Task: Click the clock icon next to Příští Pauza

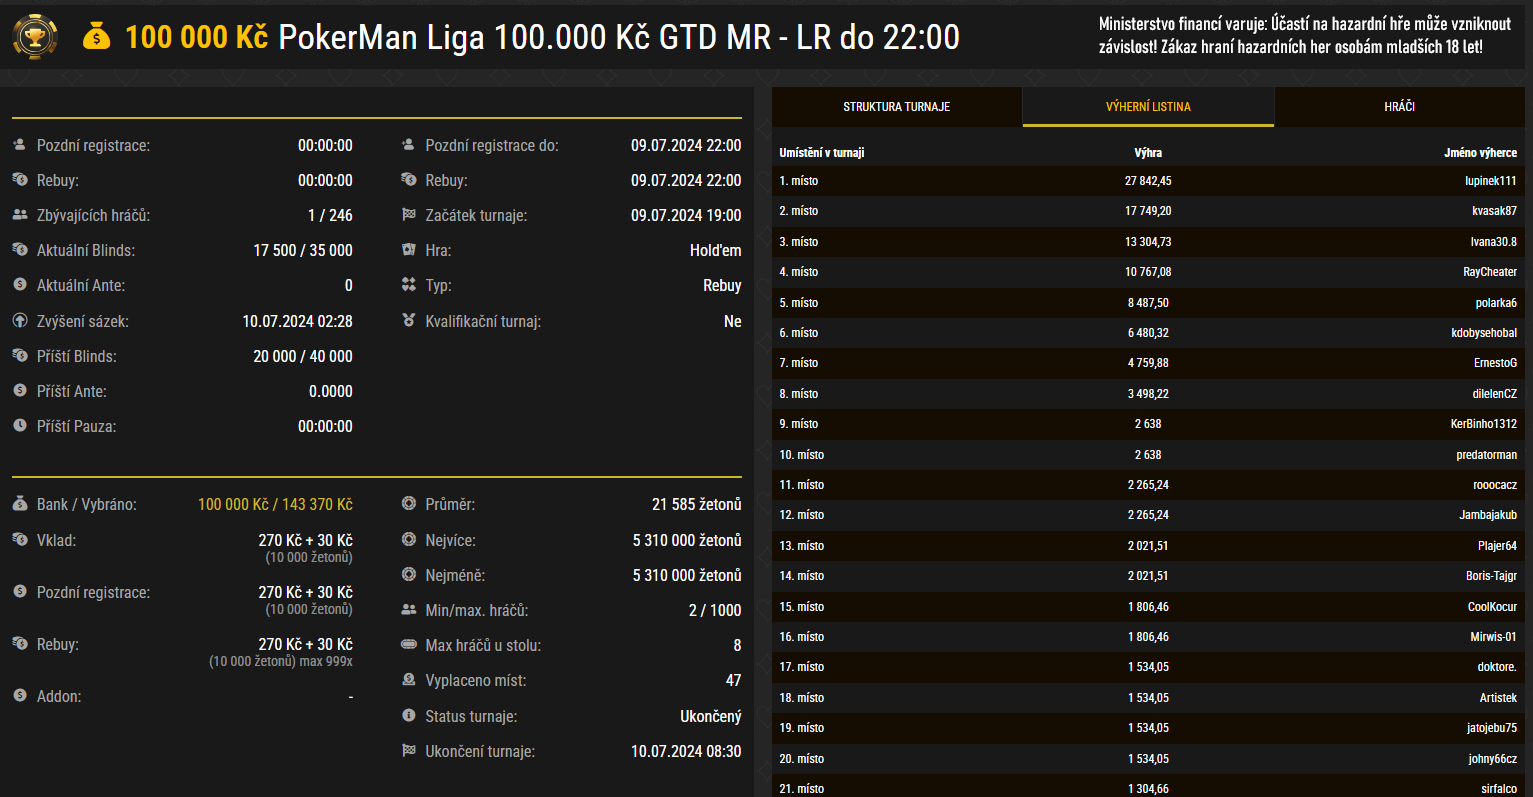Action: 19,426
